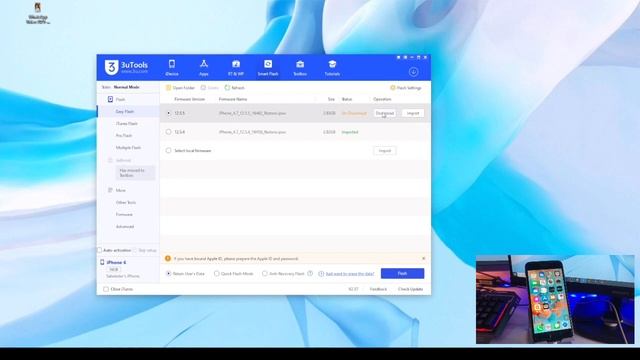Toggle the Skip setup checkbox

point(135,250)
